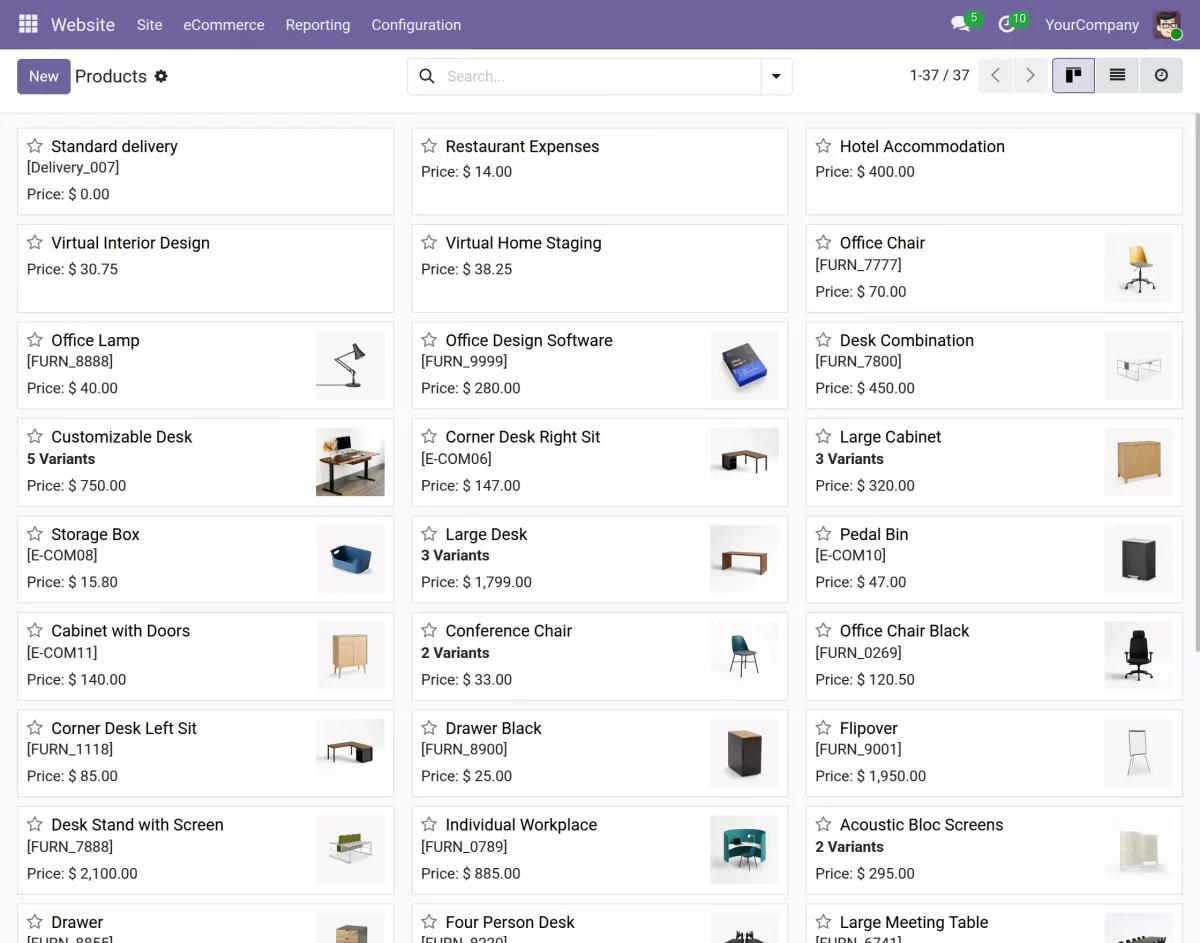Mark Desk Combination as favorite
This screenshot has width=1200, height=943.
coord(823,340)
